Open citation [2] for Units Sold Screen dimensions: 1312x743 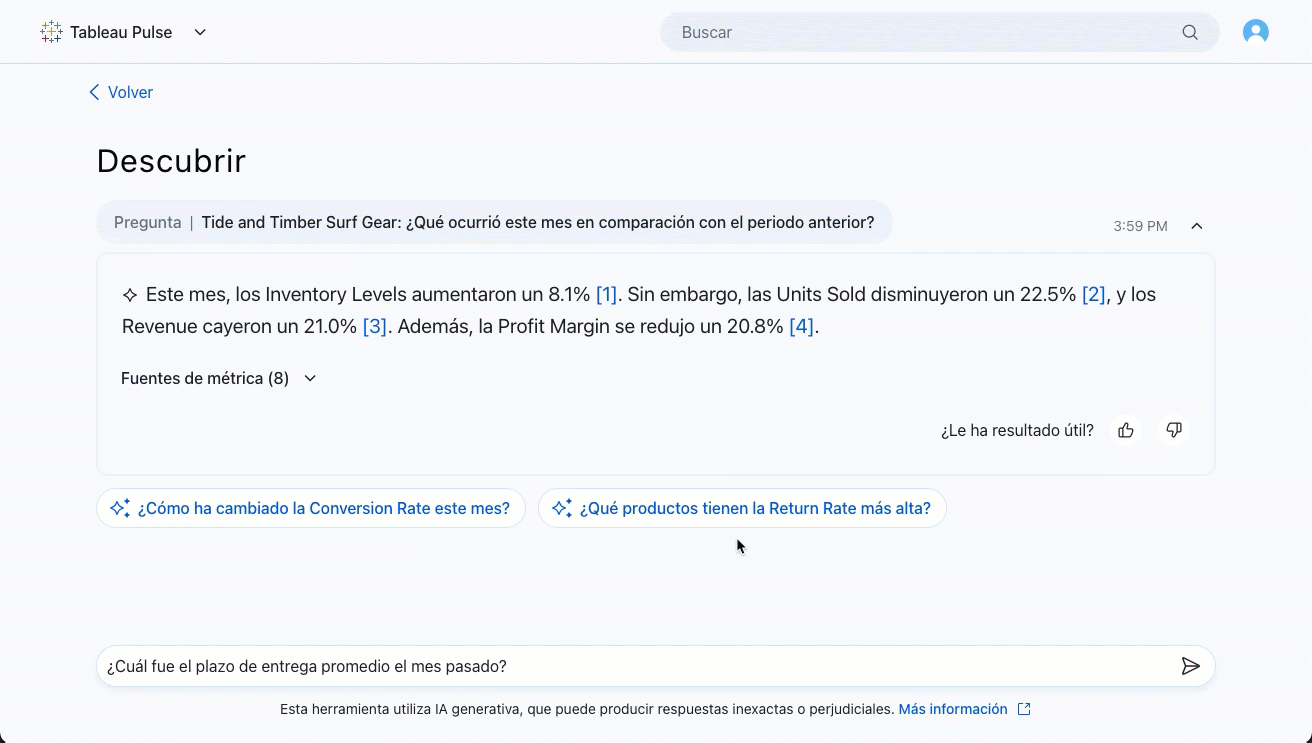pos(1093,295)
